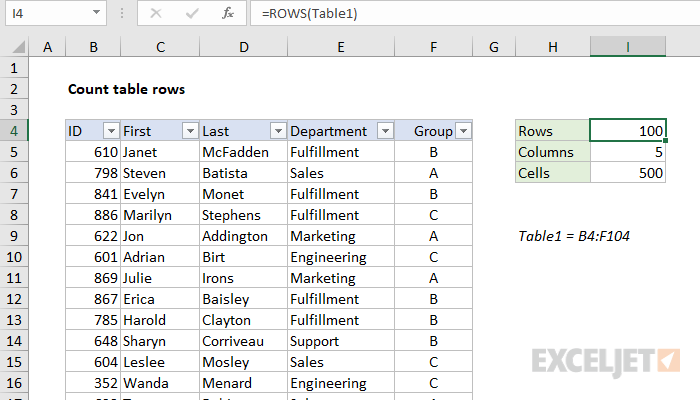Select column header E
This screenshot has width=700, height=400.
tap(340, 47)
